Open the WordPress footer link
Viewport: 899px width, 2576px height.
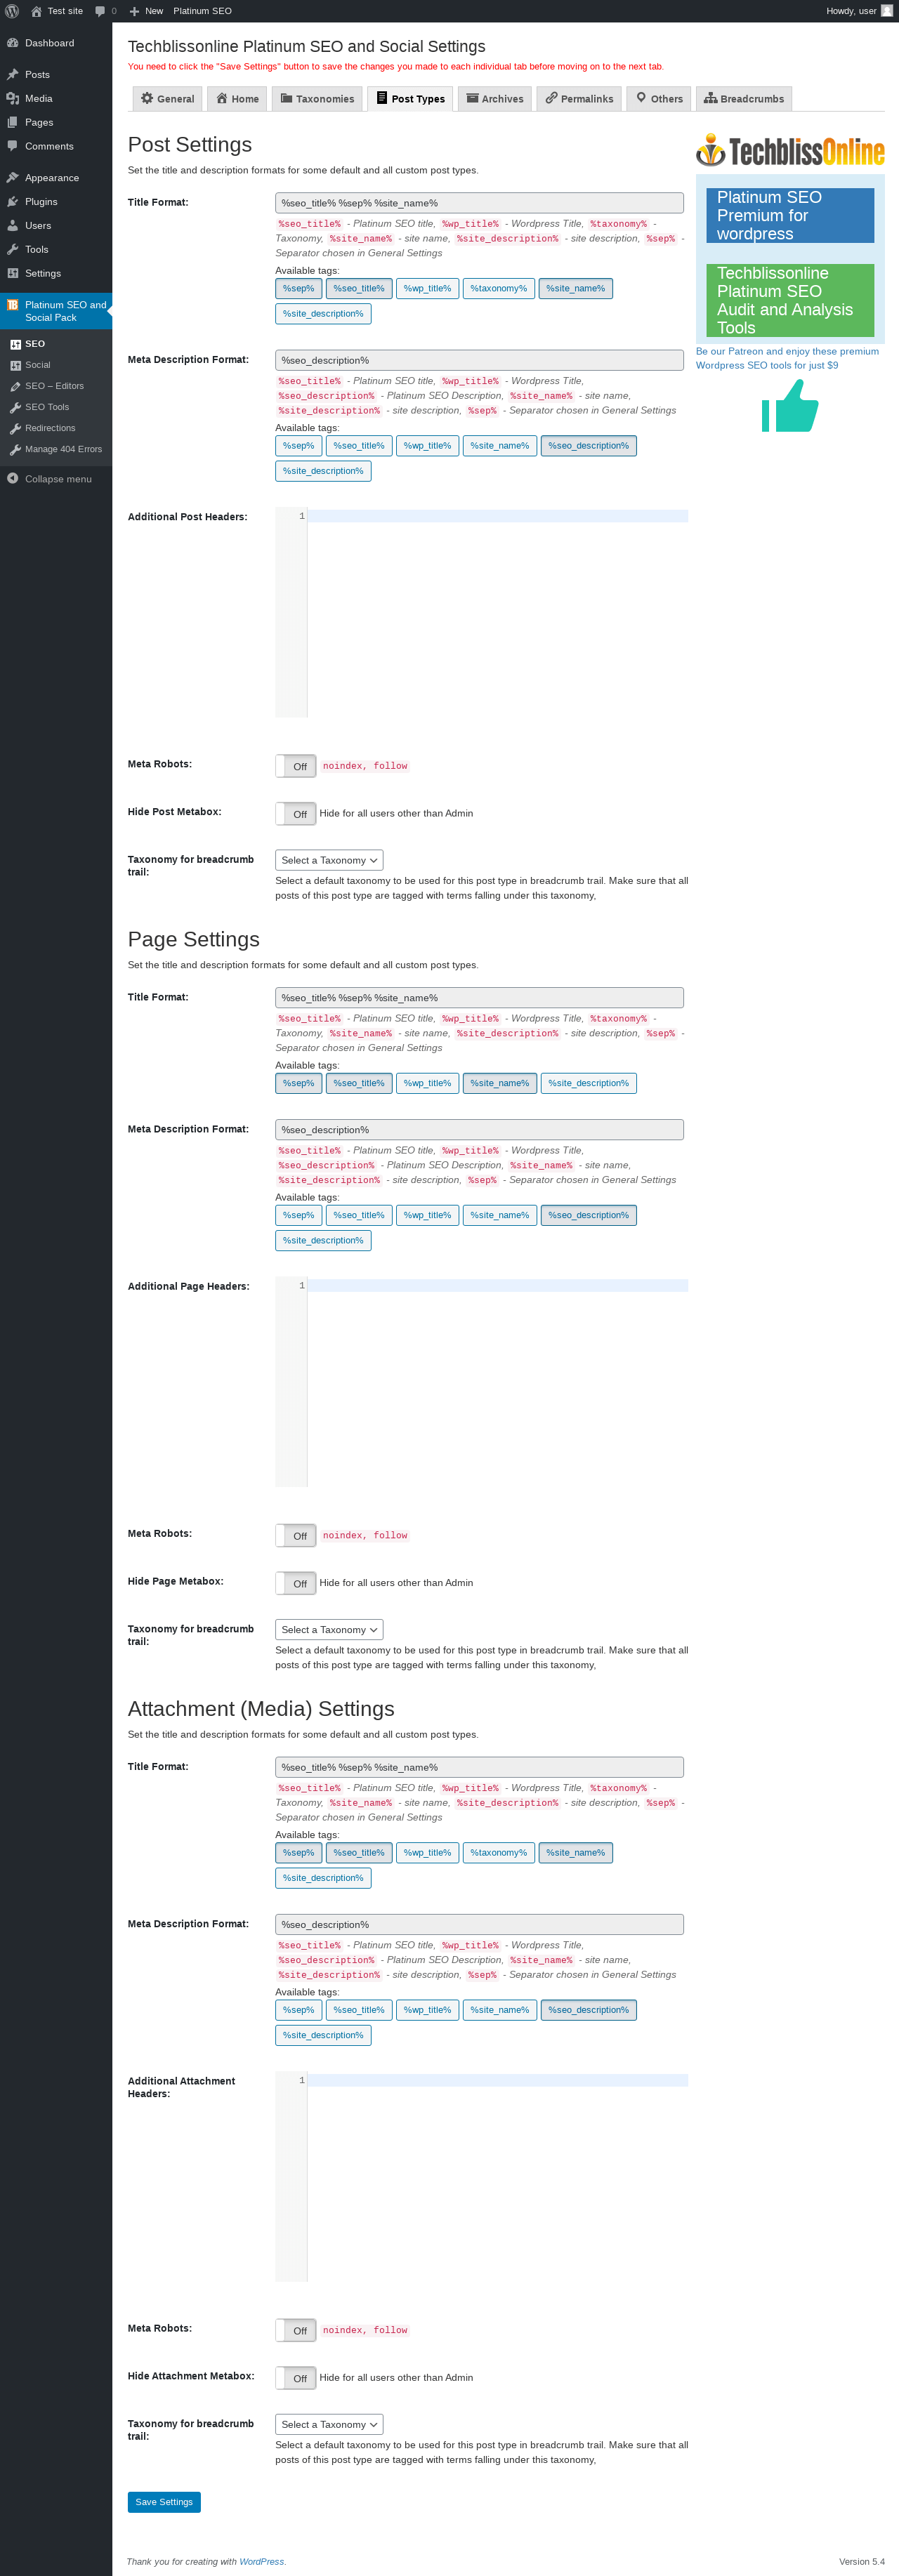click(x=261, y=2562)
